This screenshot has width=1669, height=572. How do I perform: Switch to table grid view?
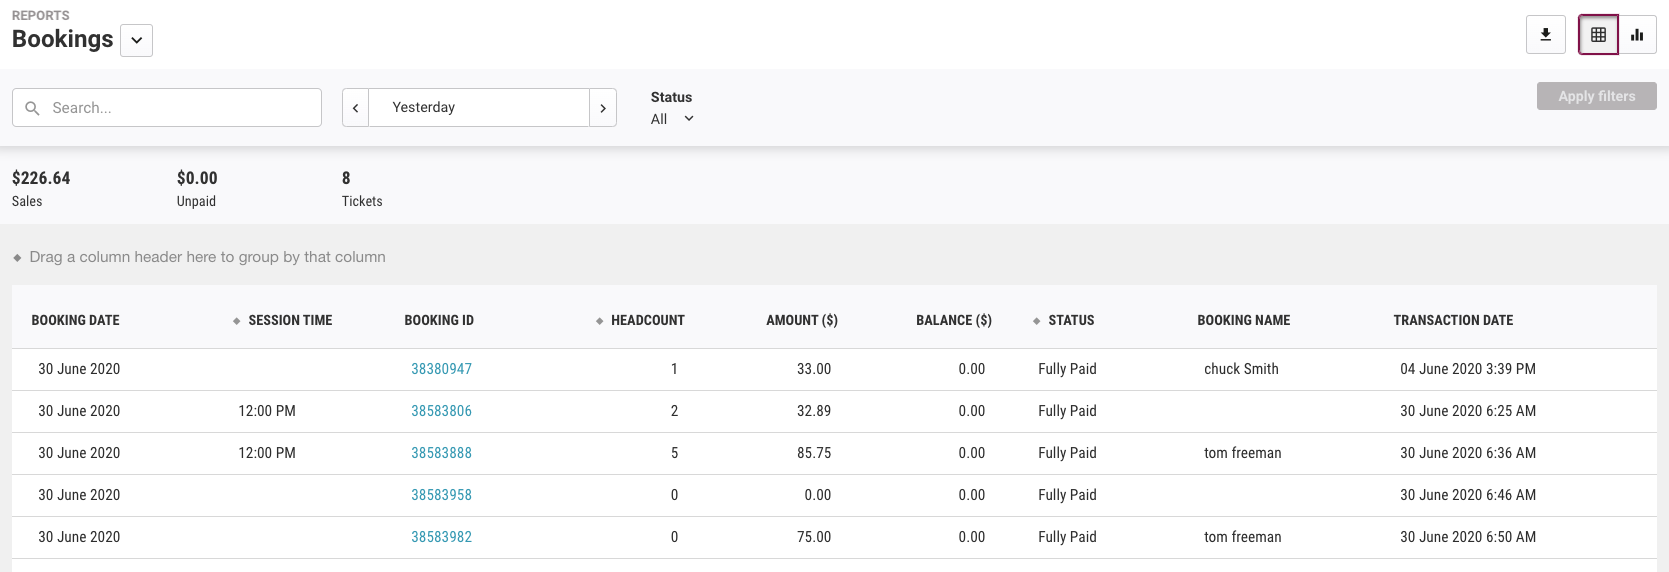1598,35
